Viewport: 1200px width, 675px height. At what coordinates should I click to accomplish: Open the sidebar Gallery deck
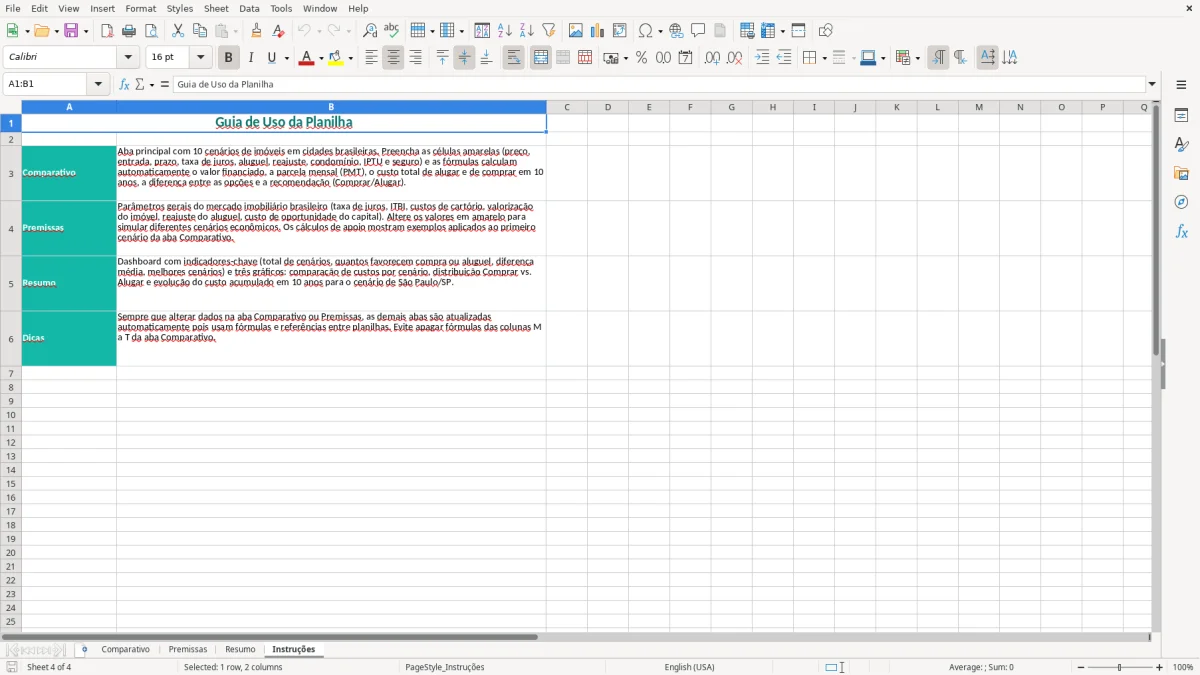tap(1181, 174)
